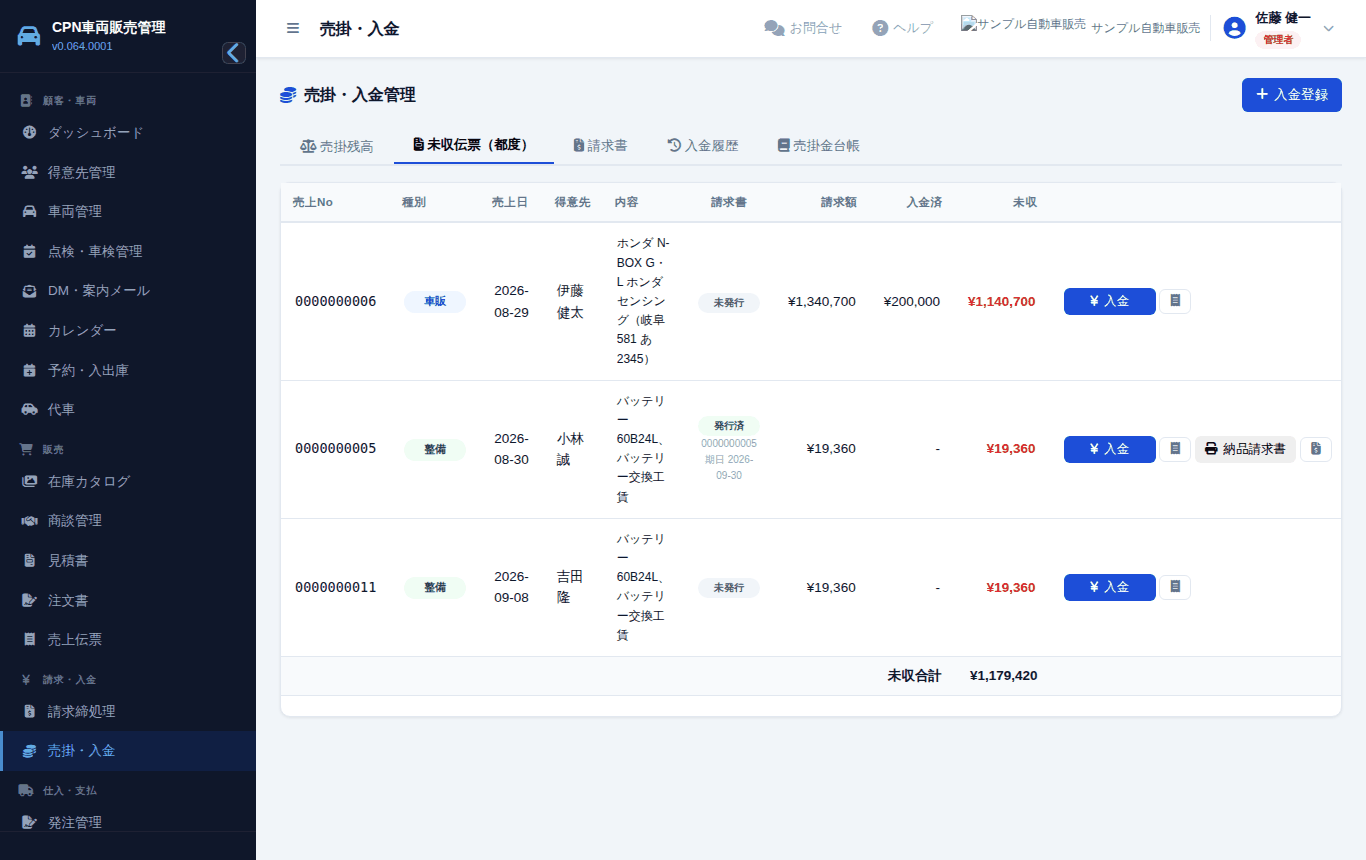Viewport: 1366px width, 860px height.
Task: Open ヘルプ help link
Action: click(x=902, y=28)
